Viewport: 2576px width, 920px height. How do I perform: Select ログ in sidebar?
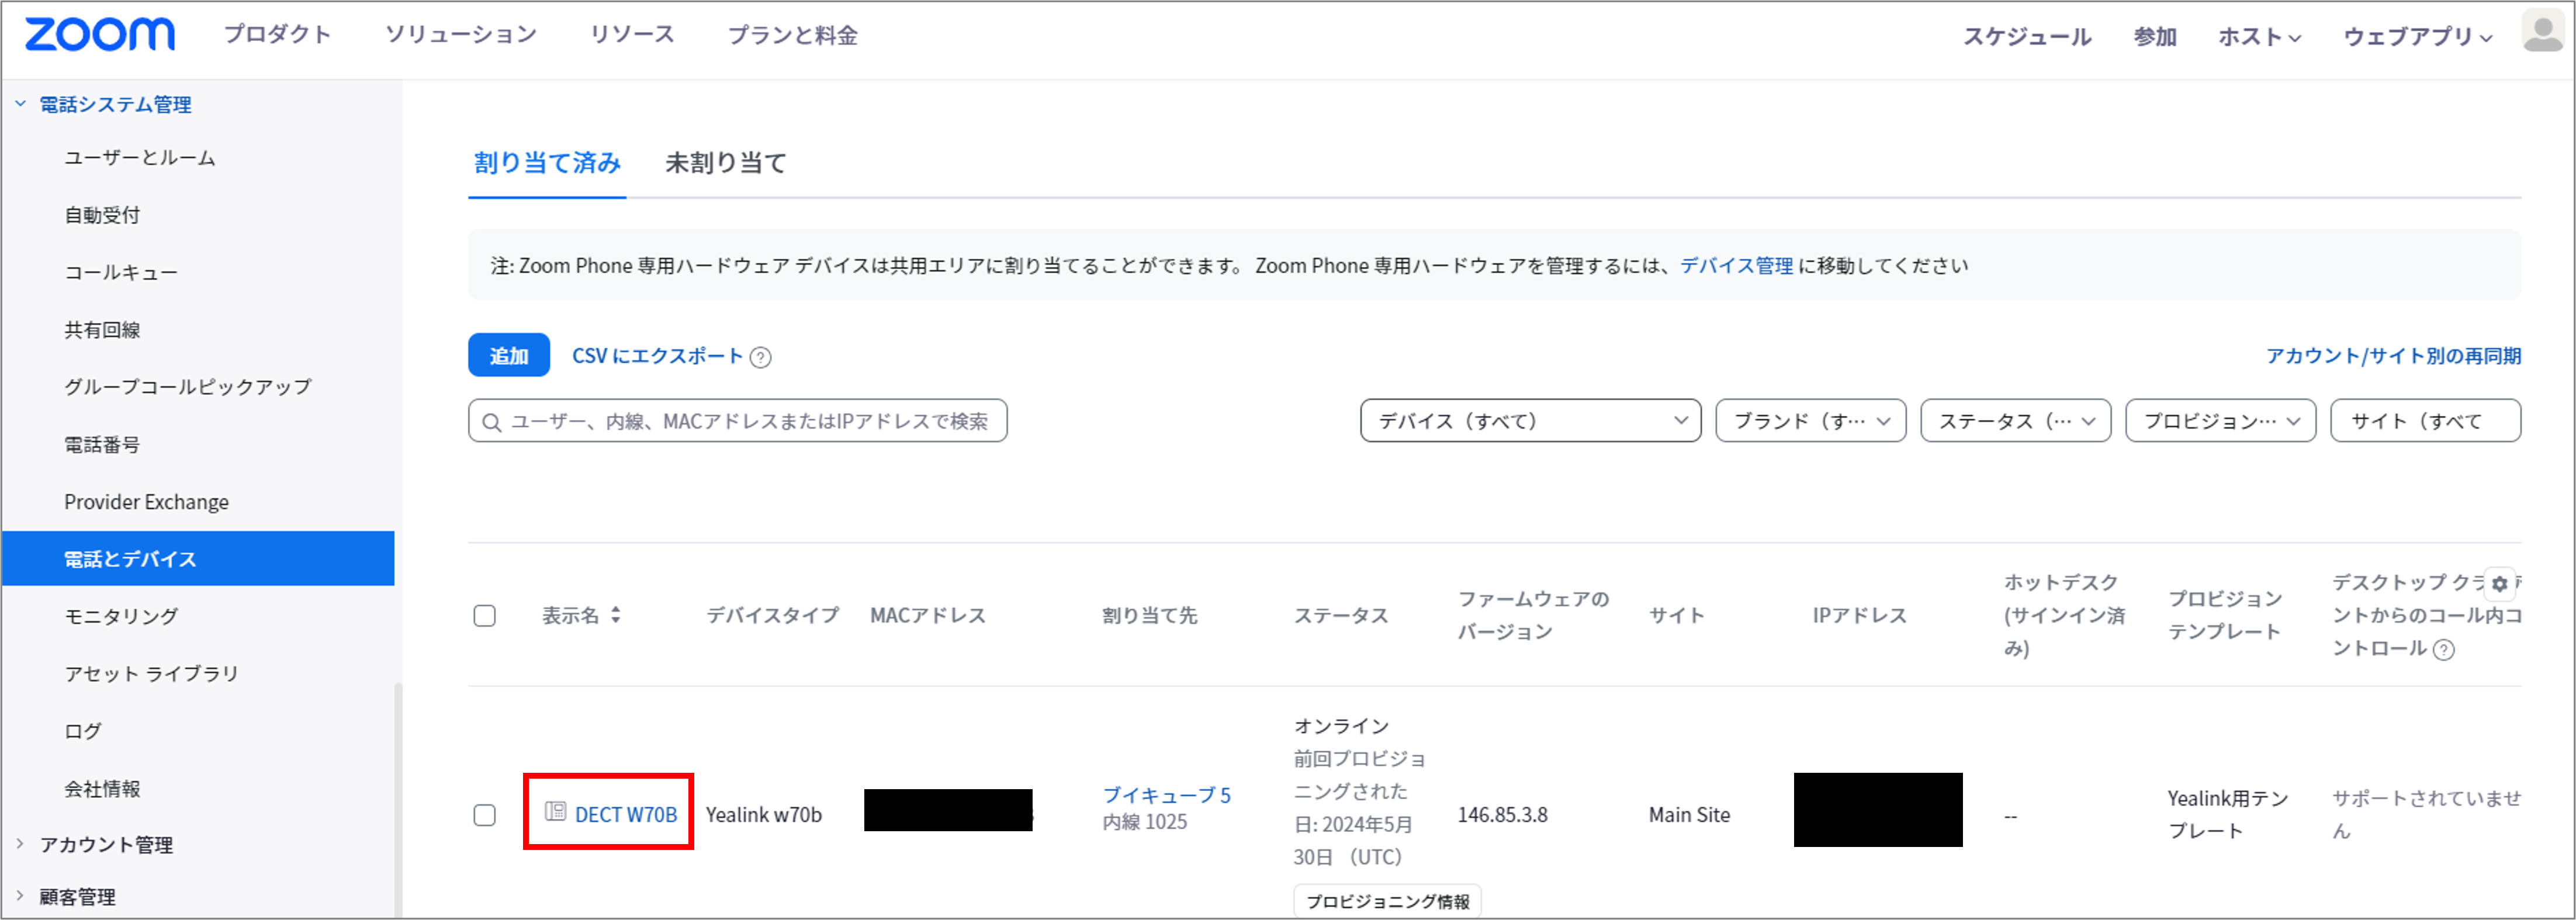tap(83, 731)
